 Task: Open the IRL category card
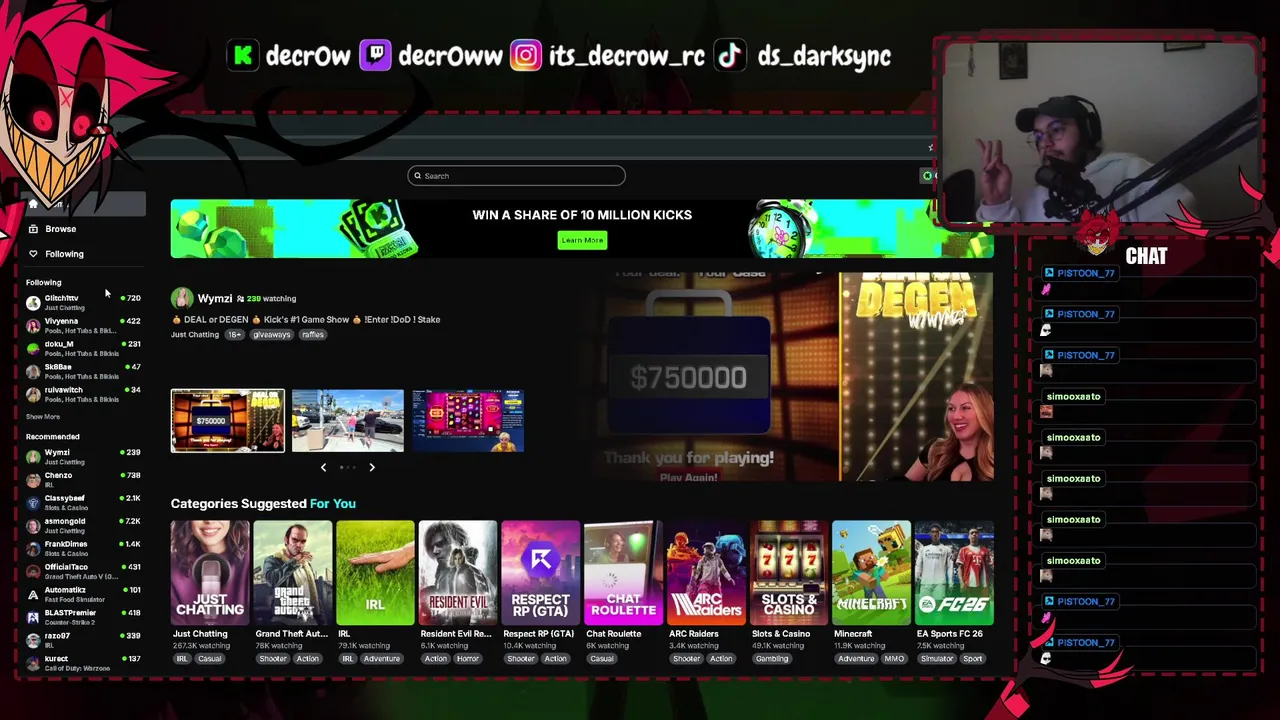pos(375,573)
